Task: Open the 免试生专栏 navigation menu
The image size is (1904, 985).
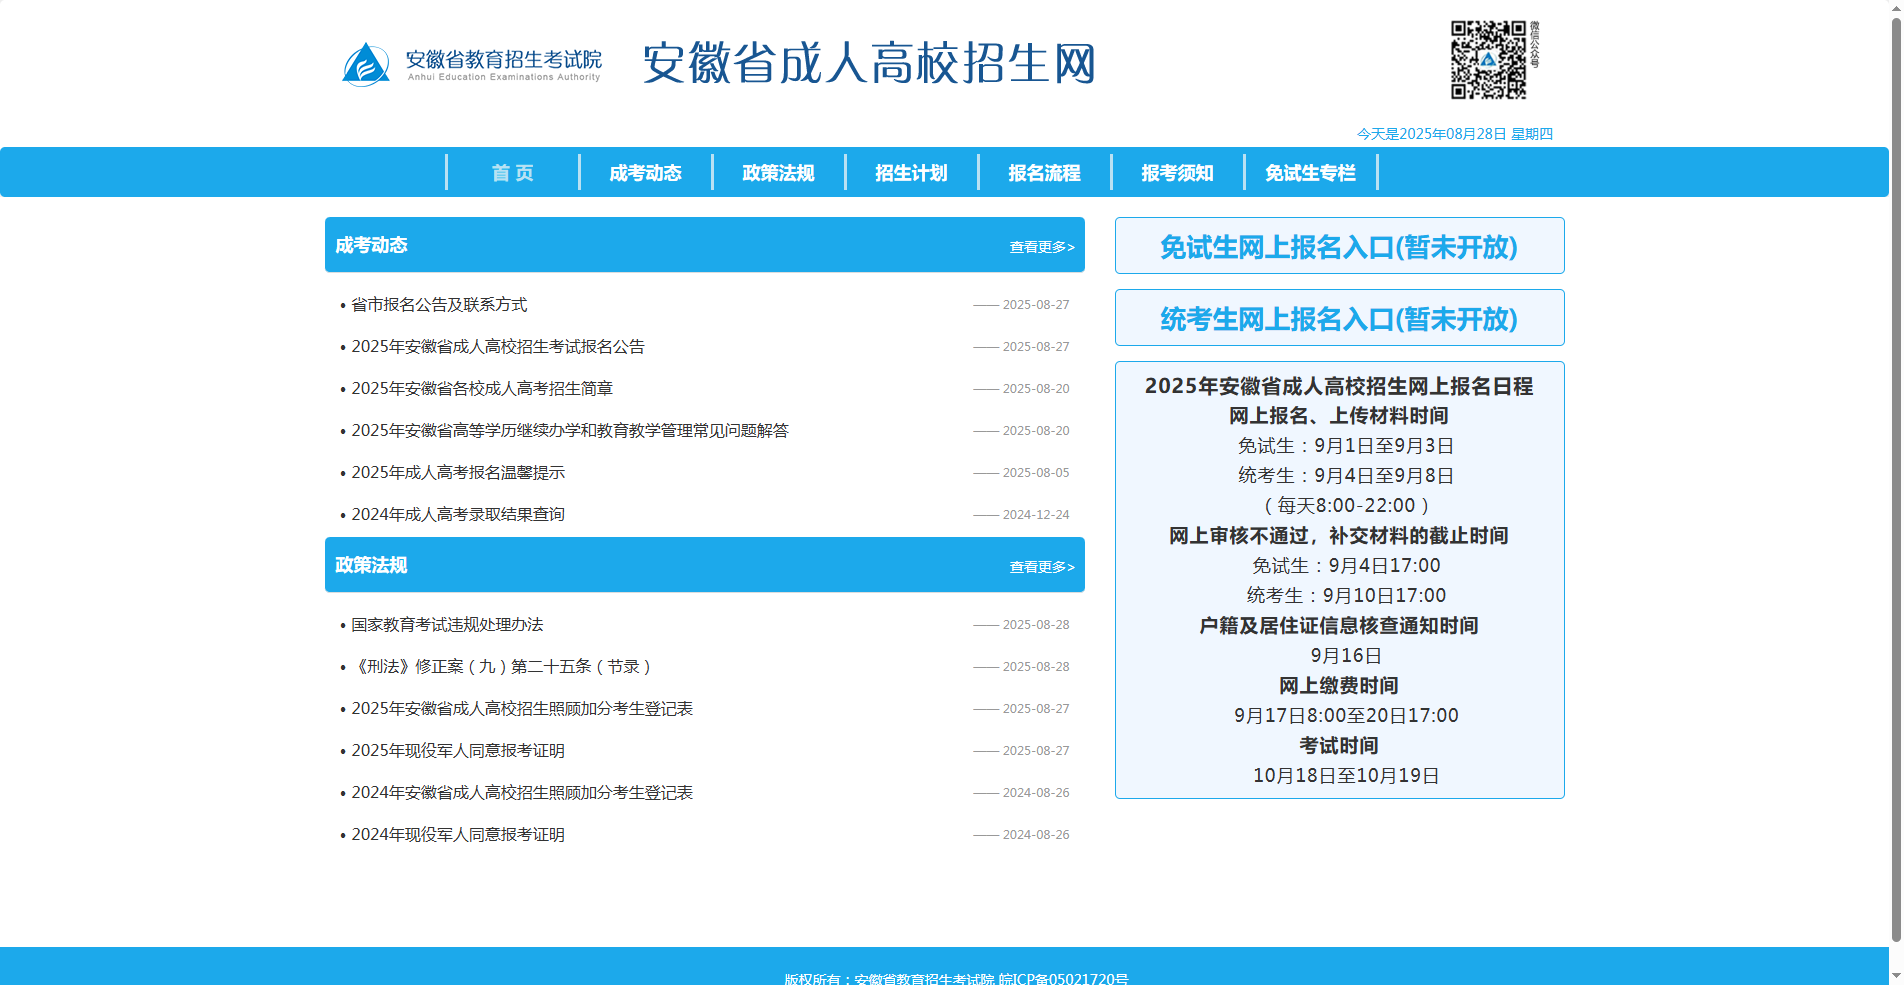Action: 1310,172
